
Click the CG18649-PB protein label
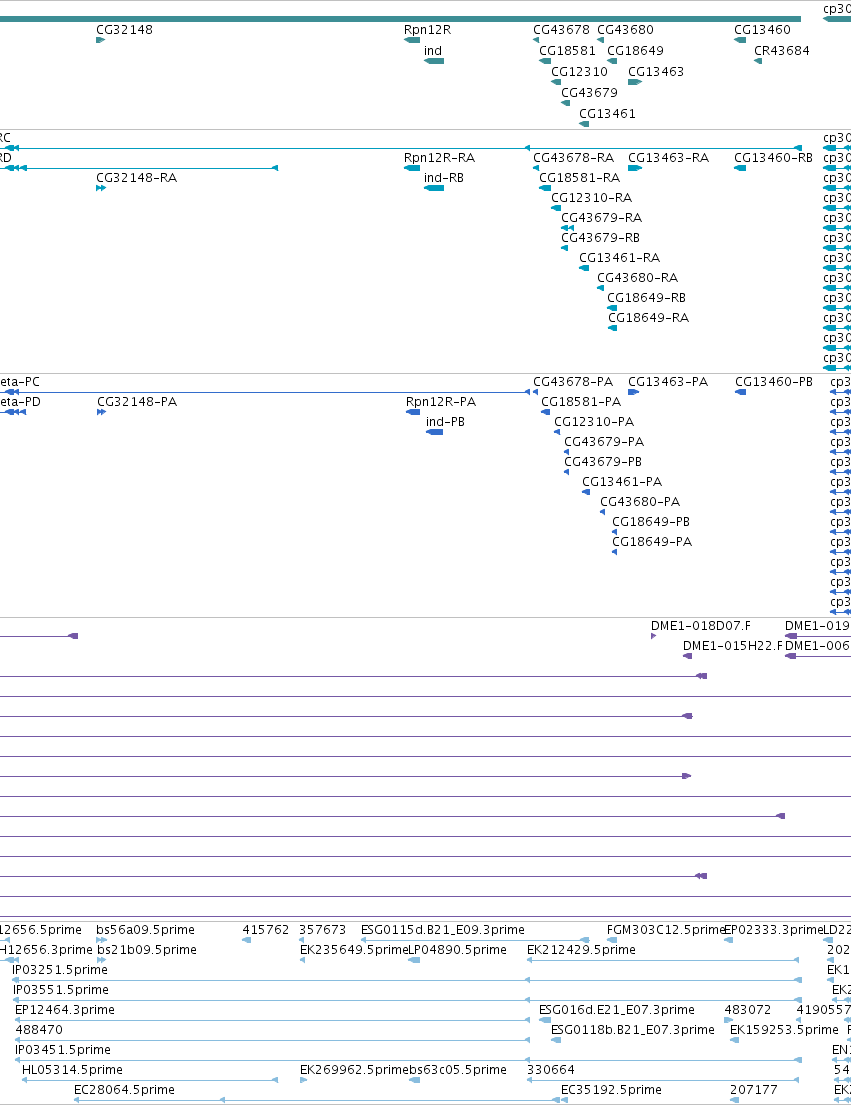(x=651, y=521)
